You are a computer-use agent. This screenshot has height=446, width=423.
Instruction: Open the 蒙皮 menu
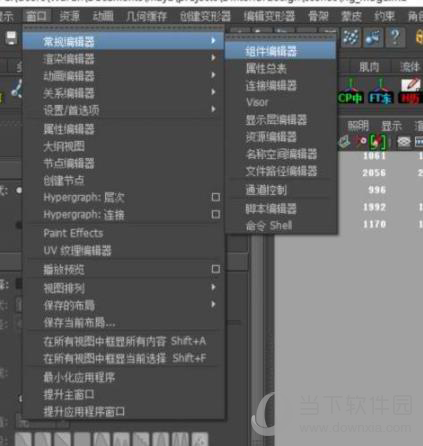tap(351, 16)
